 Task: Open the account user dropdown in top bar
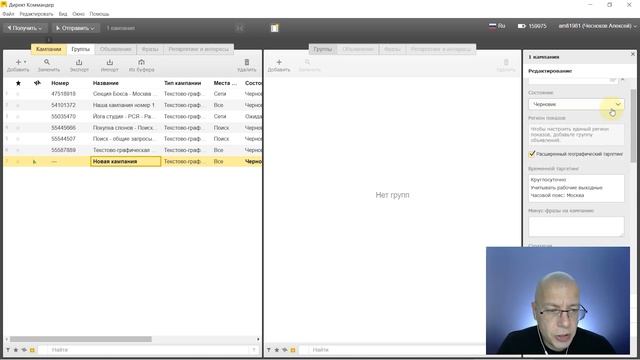coord(598,26)
